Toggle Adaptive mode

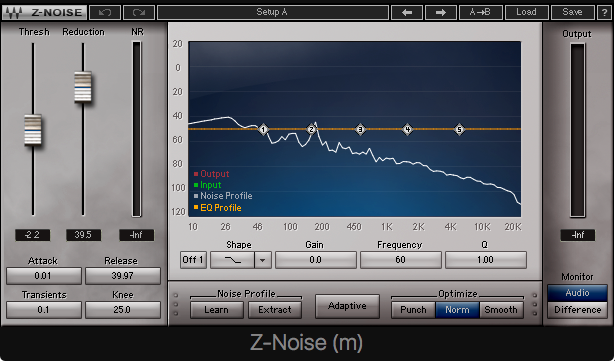[347, 306]
